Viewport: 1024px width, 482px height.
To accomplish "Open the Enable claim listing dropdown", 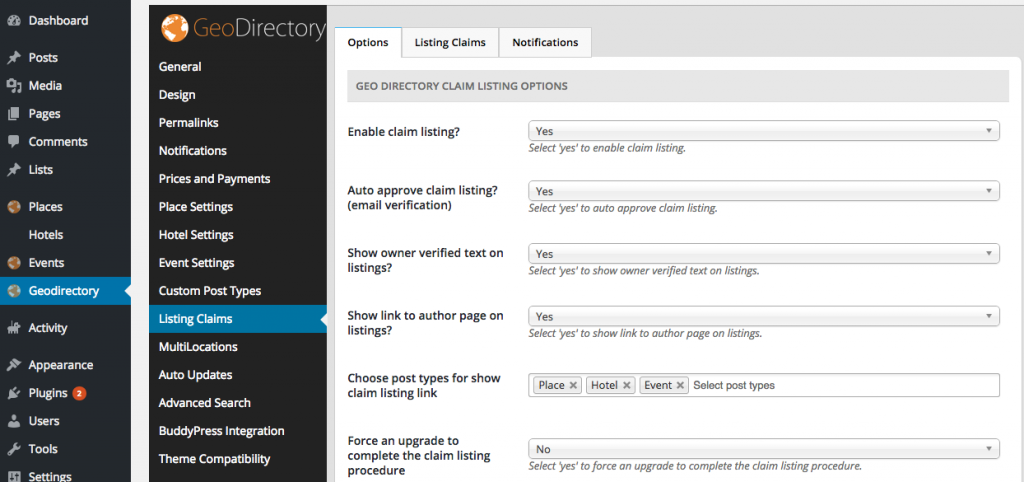I will (763, 131).
